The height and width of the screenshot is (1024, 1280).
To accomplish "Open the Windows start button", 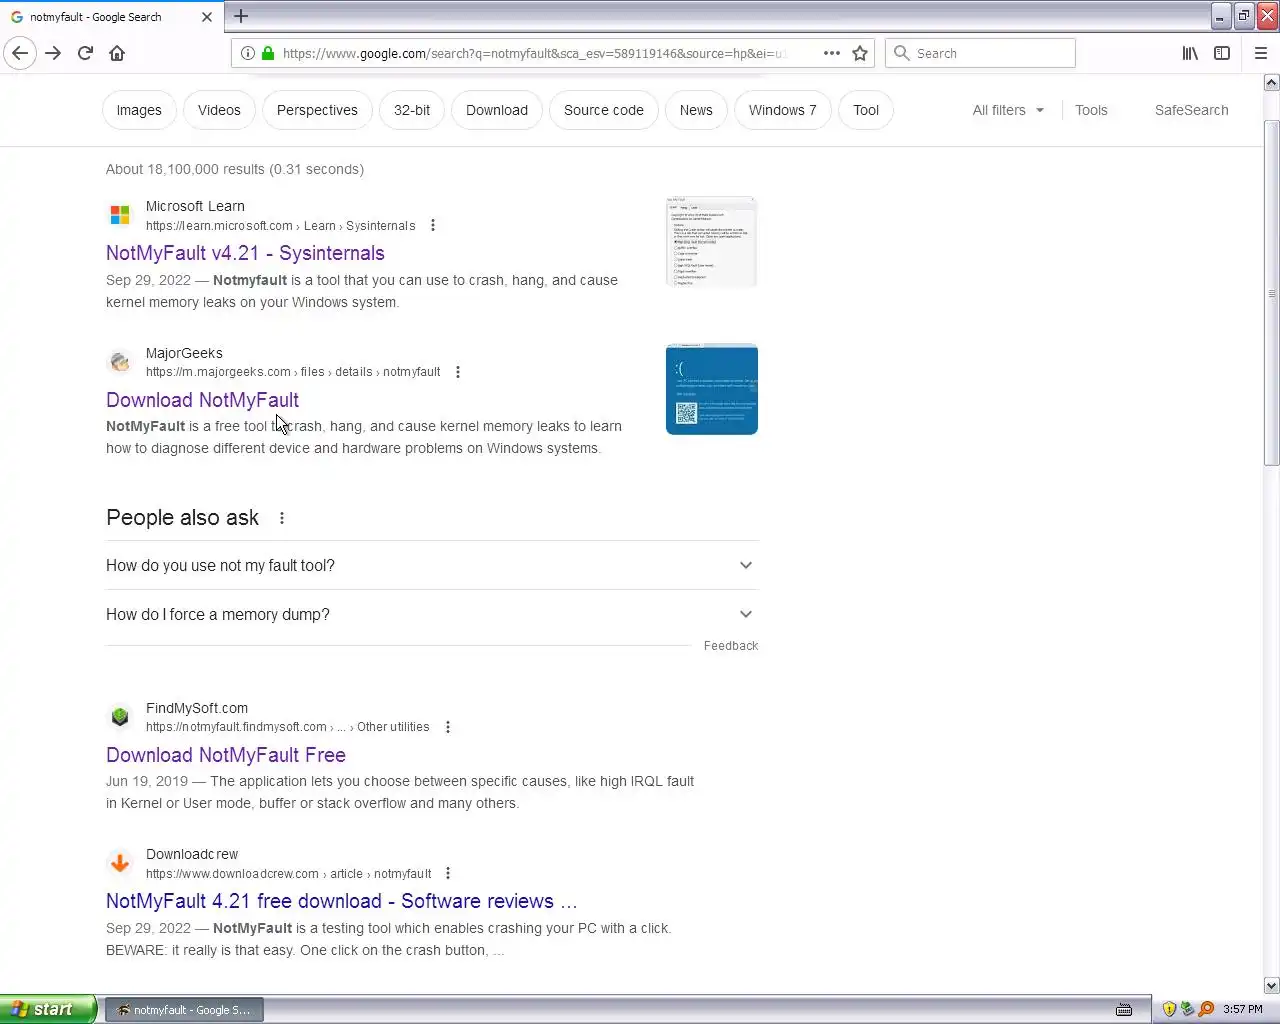I will click(x=48, y=1009).
